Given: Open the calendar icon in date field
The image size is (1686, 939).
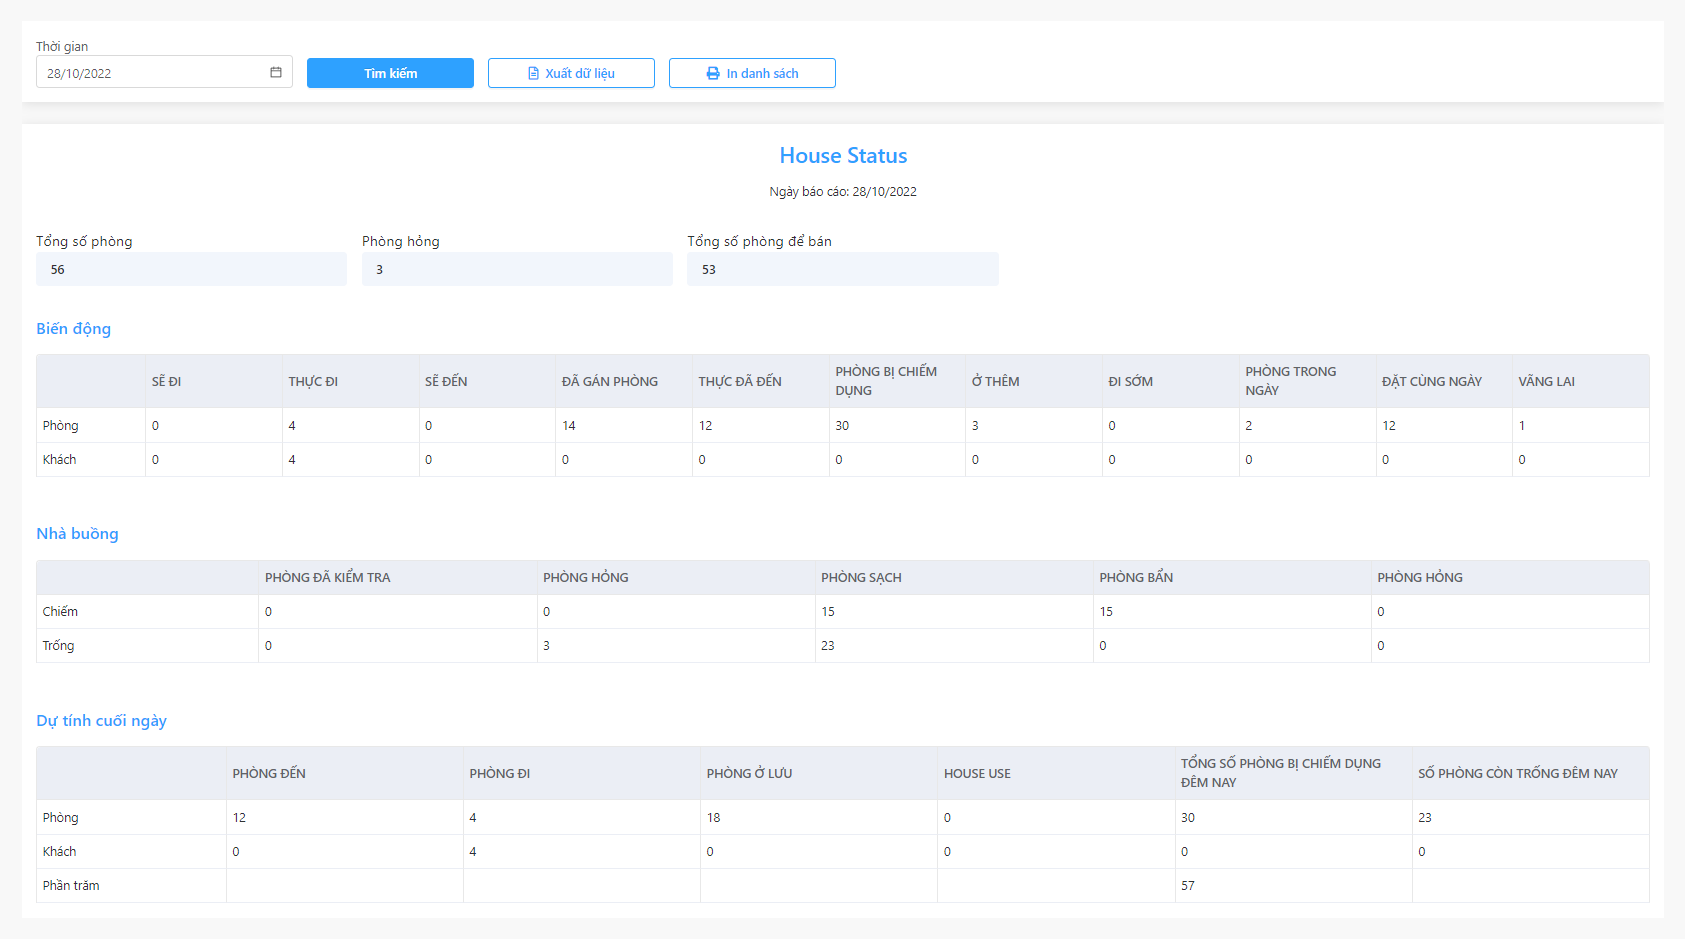Looking at the screenshot, I should point(276,72).
